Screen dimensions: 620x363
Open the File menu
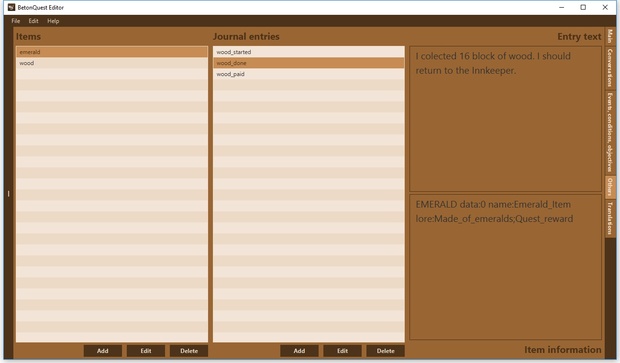(x=15, y=21)
